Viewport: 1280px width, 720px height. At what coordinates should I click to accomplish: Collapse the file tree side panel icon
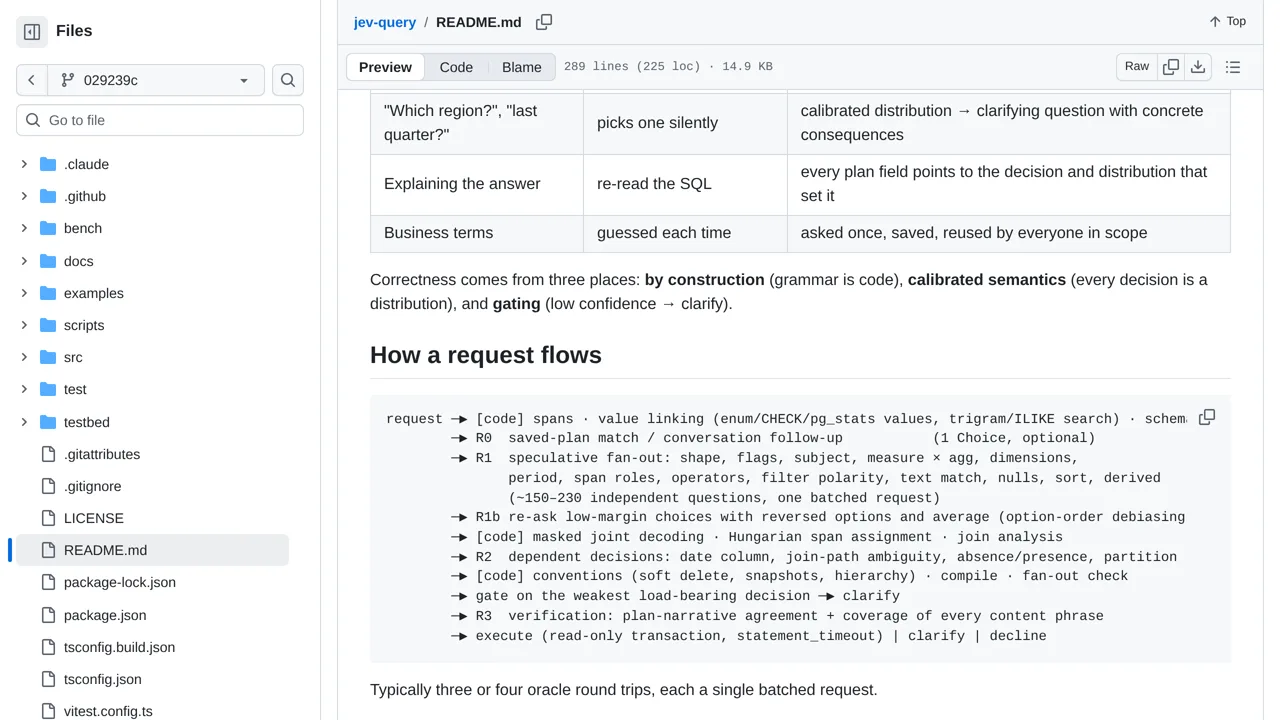[x=32, y=32]
